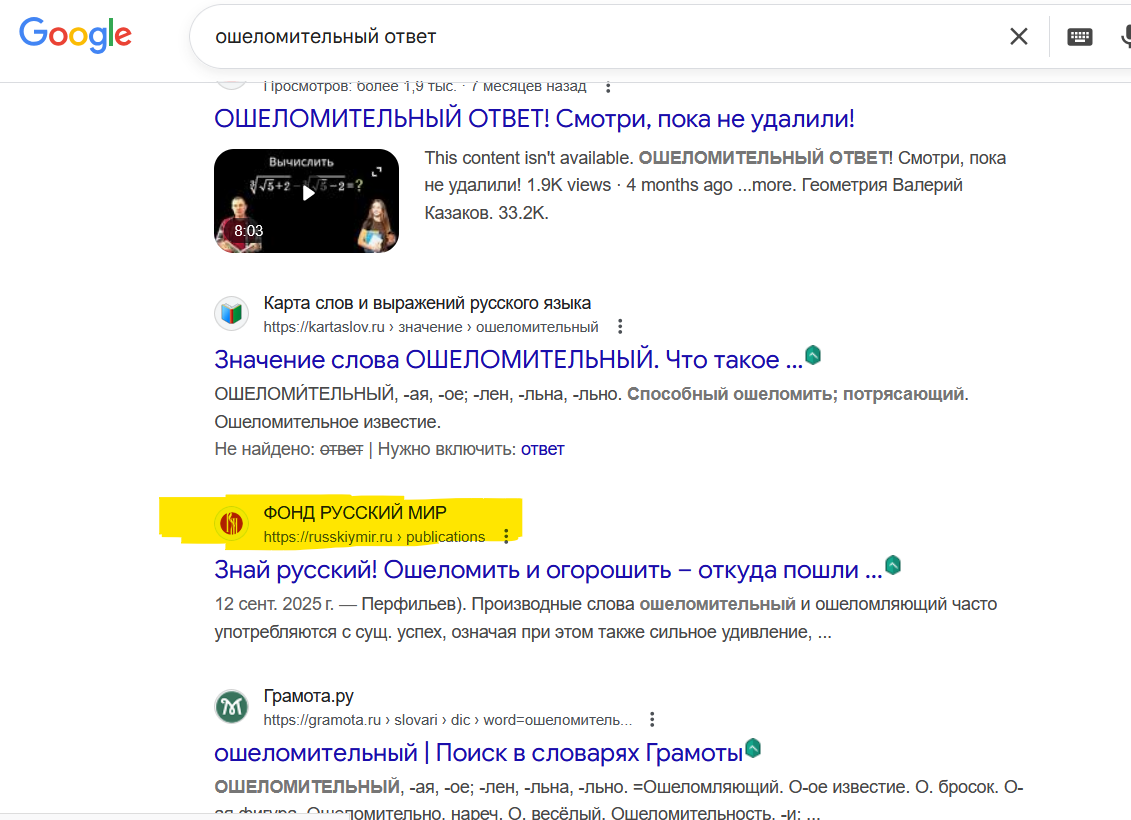Click the voice search microphone icon
The width and height of the screenshot is (1131, 820).
1126,36
